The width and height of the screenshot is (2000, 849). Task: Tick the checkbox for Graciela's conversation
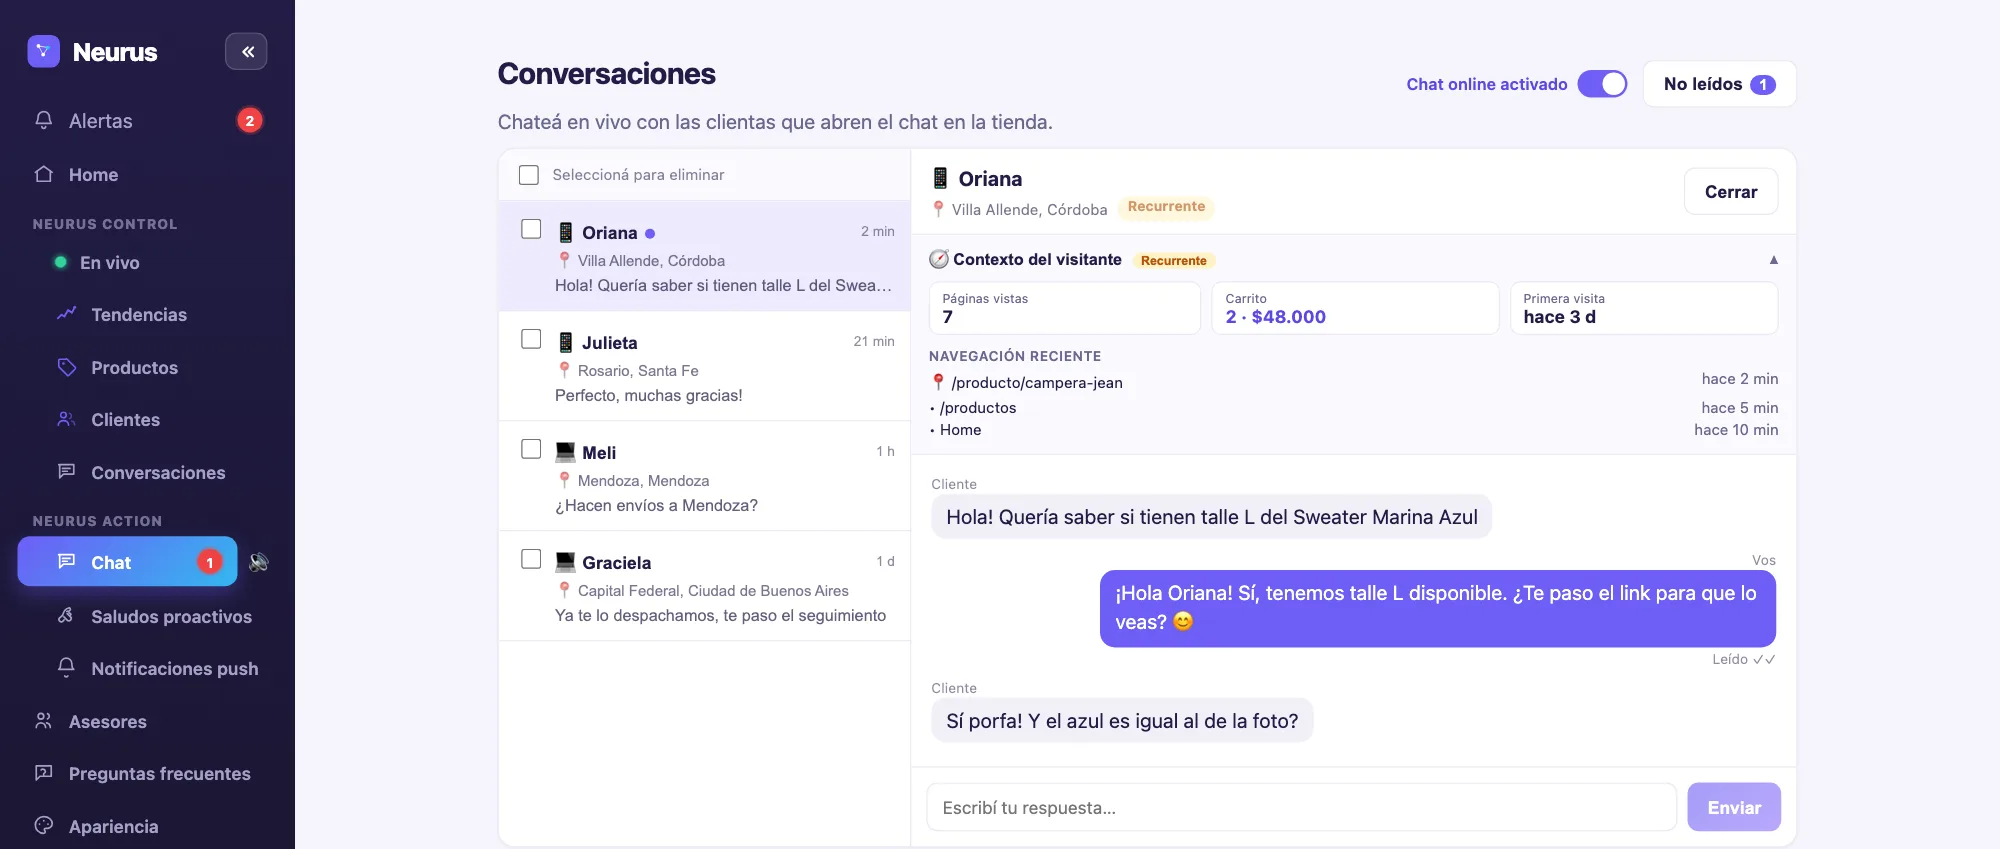[x=531, y=559]
